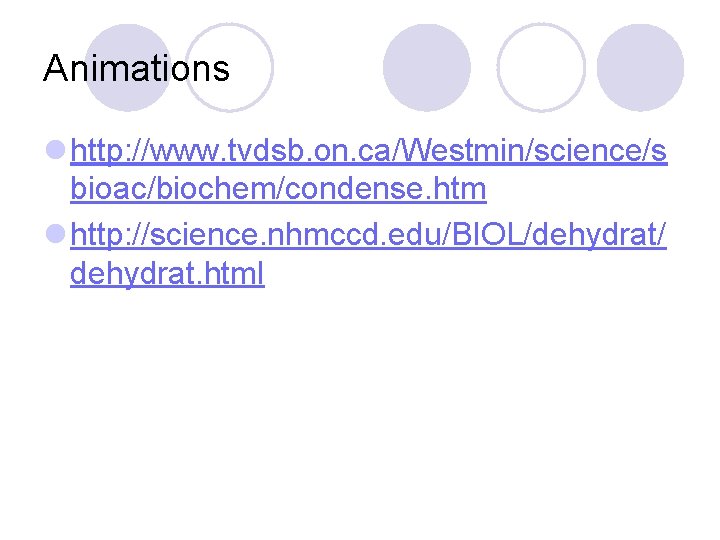Select the outlined circle right of the title

click(231, 67)
